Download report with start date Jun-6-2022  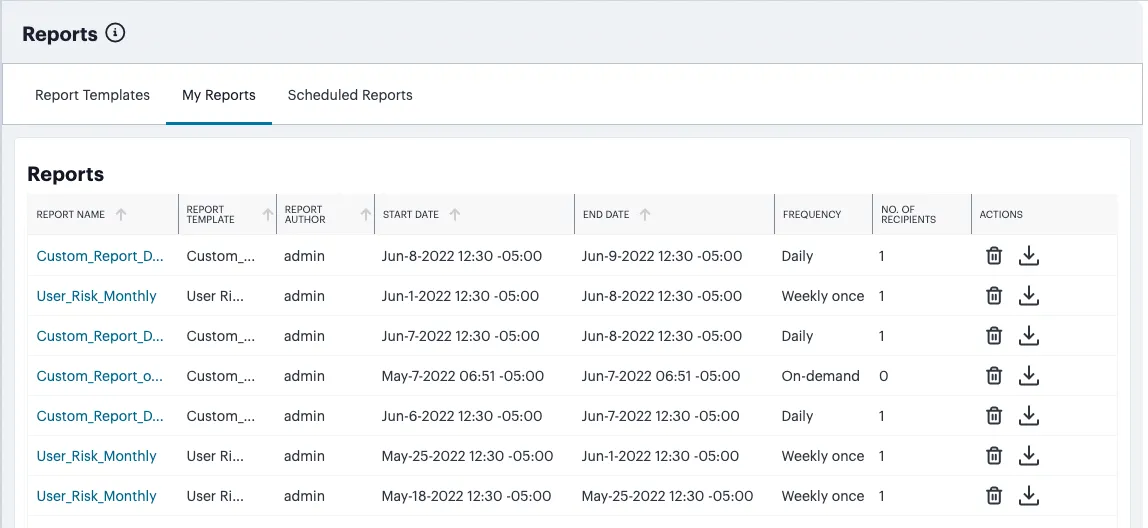tap(1029, 415)
